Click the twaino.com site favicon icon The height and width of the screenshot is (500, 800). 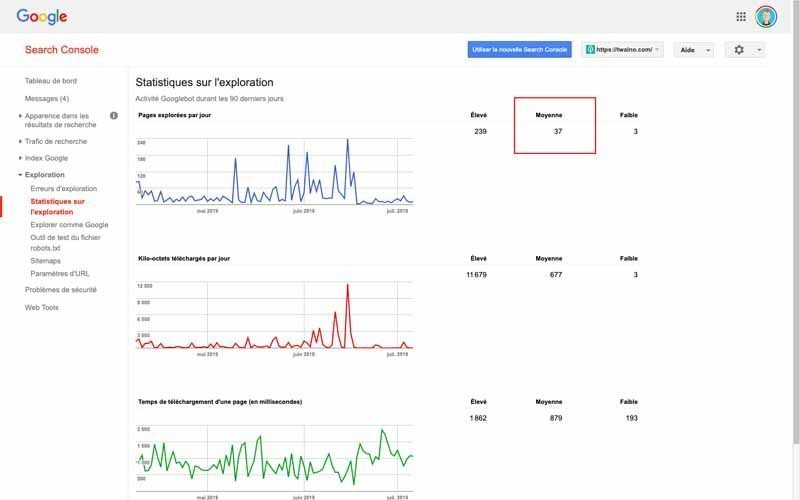coord(590,49)
